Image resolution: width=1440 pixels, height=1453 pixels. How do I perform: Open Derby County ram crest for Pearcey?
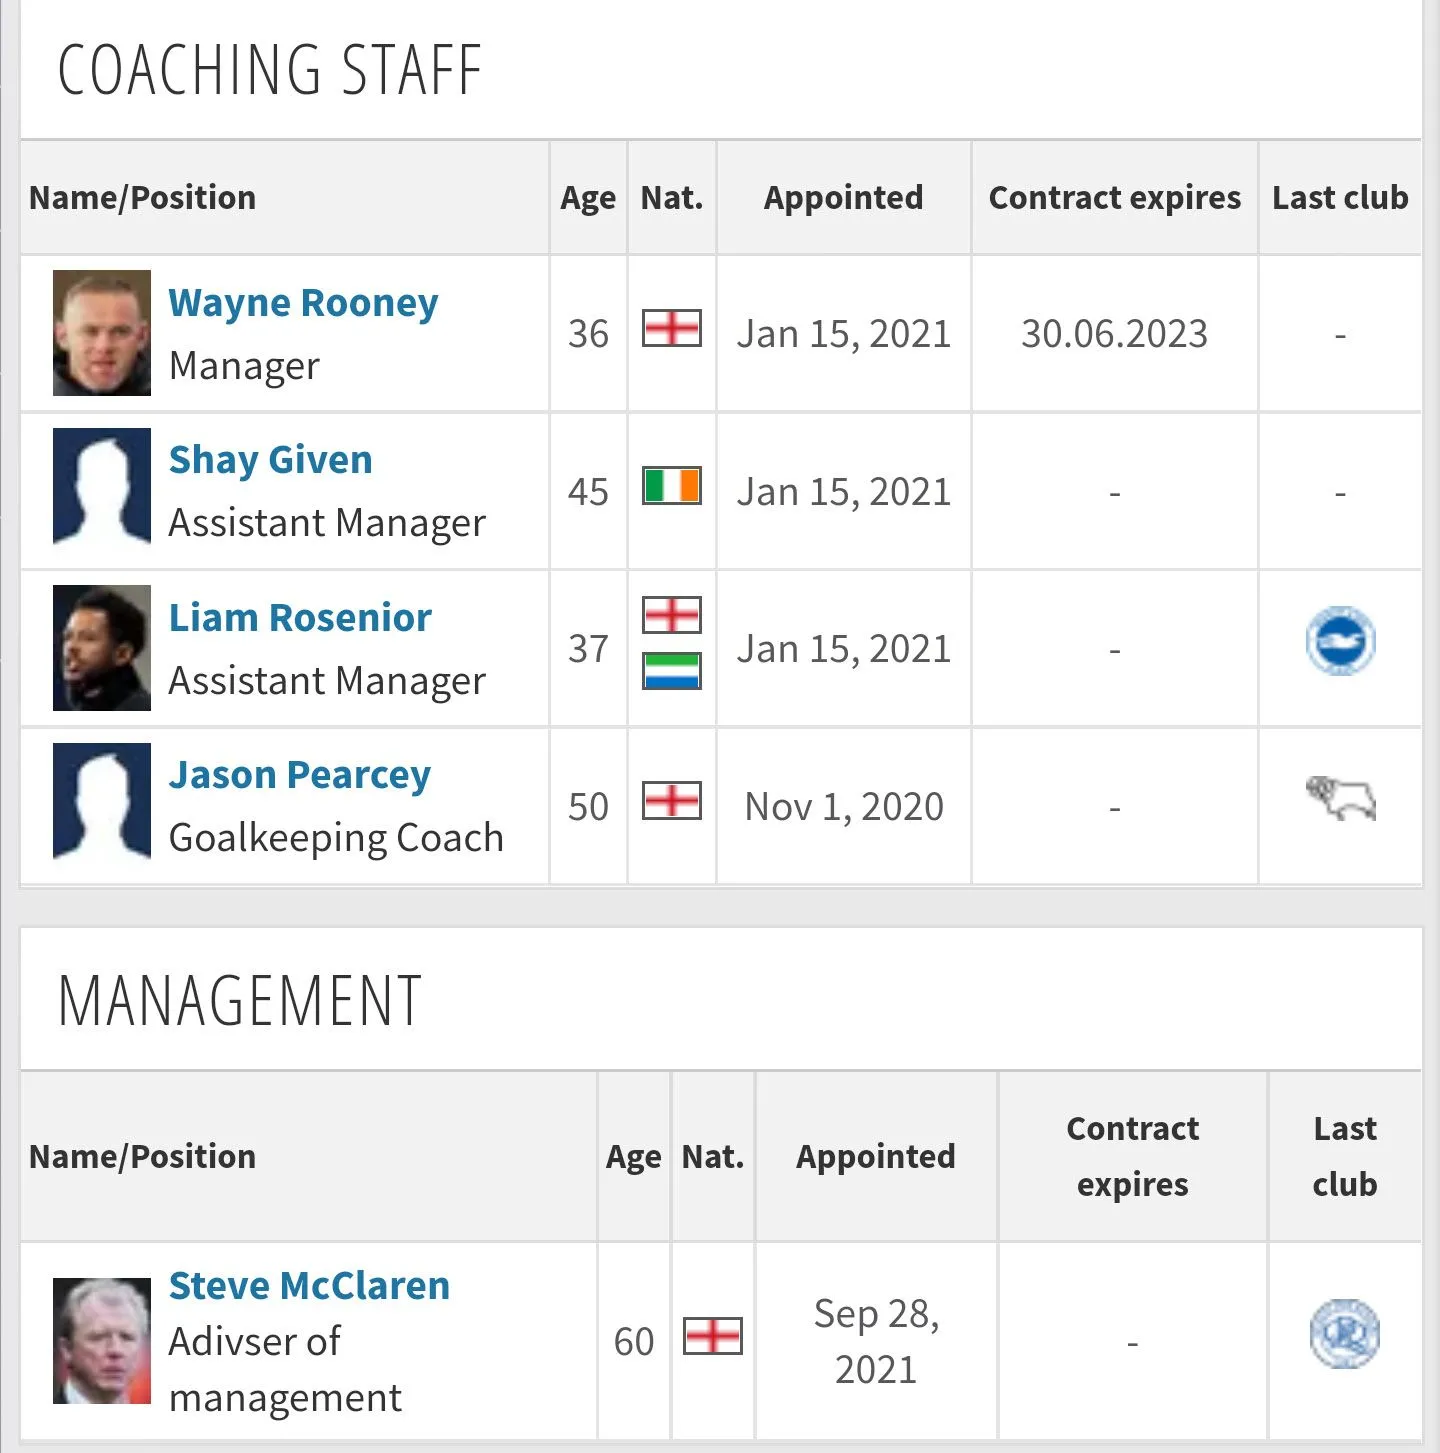(1340, 799)
